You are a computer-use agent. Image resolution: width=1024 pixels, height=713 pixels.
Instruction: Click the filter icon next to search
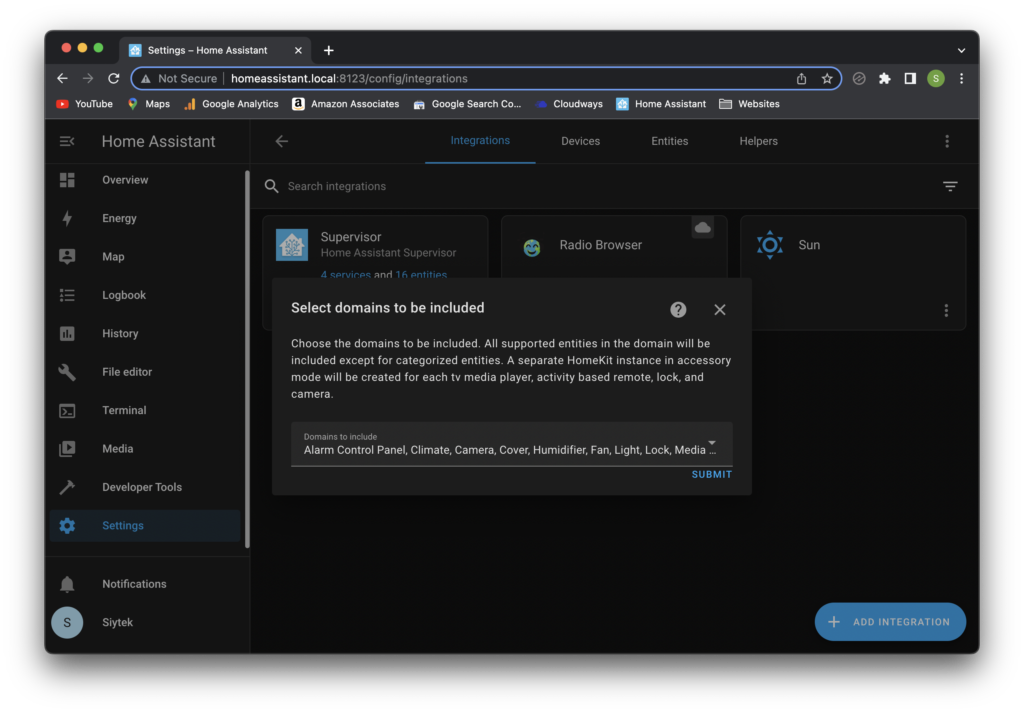point(950,186)
